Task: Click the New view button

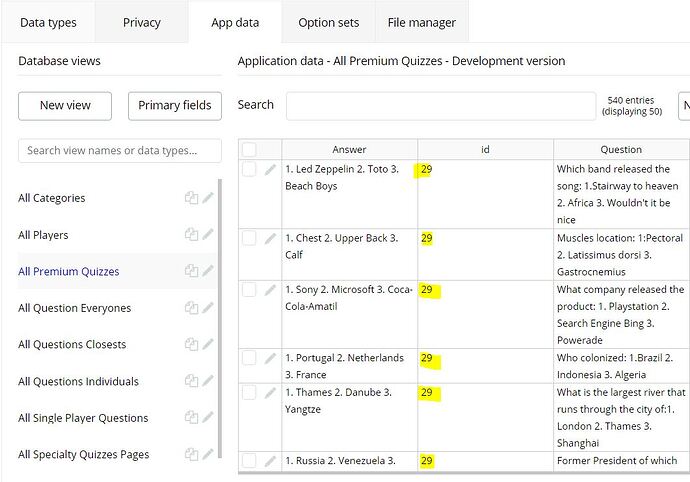Action: tap(65, 105)
